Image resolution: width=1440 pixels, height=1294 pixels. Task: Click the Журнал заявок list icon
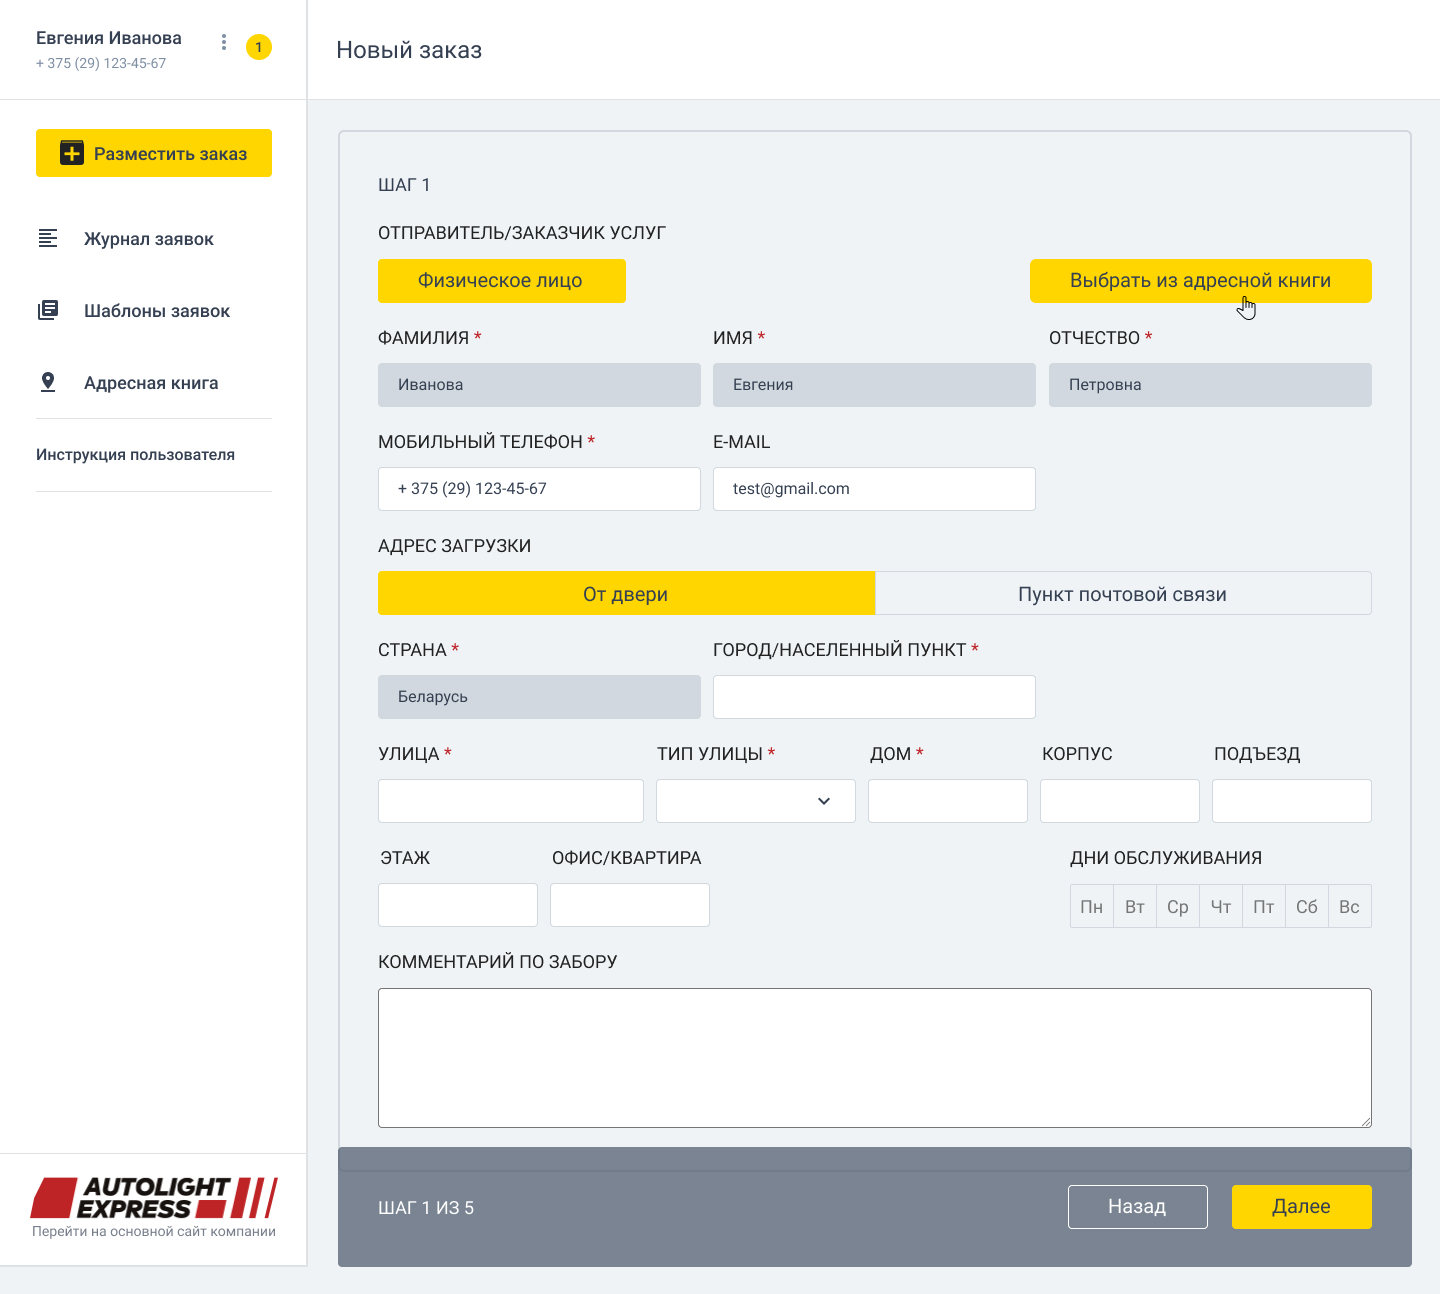point(48,238)
